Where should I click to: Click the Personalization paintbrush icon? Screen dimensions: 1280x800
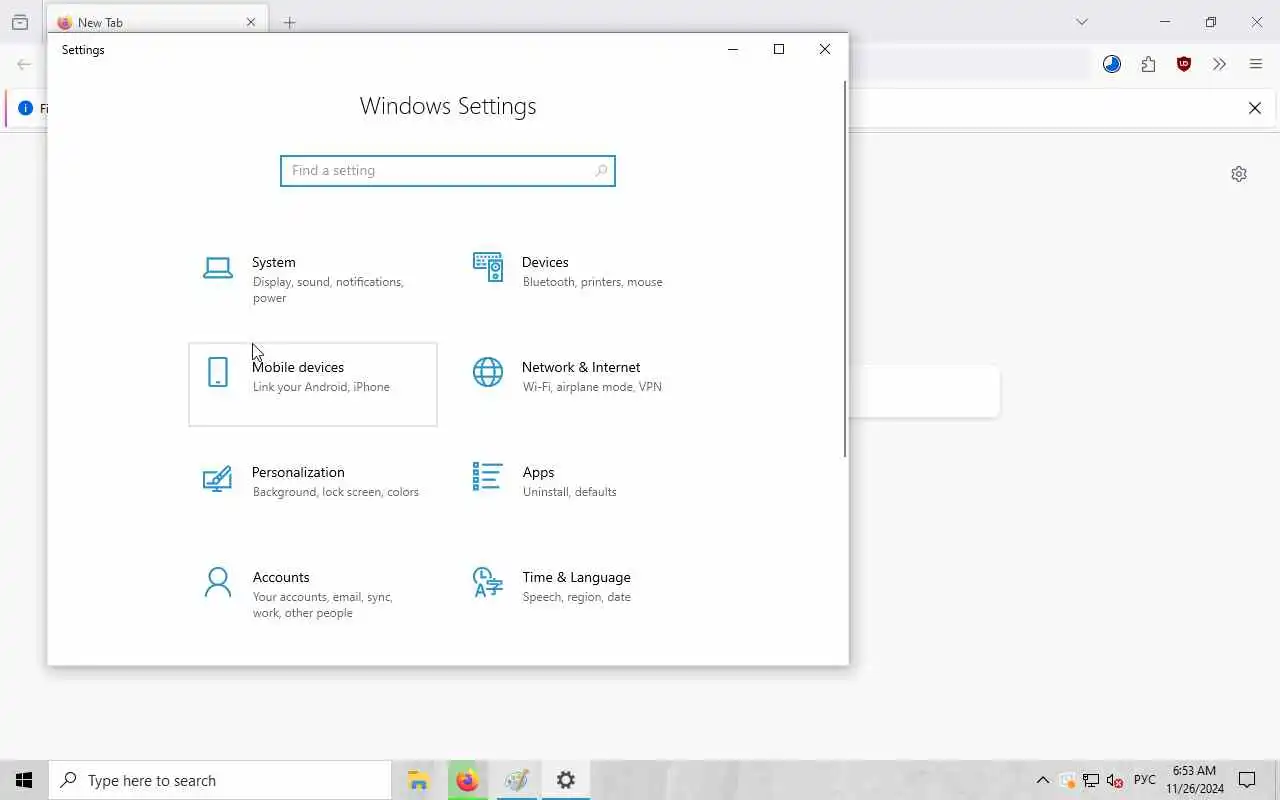217,479
